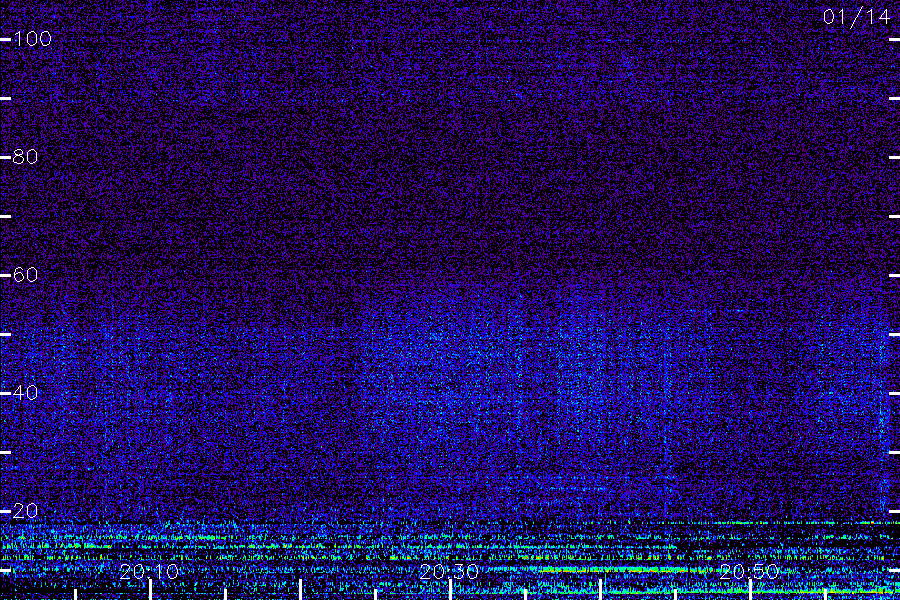
Task: Click the 20.50 time label
Action: [749, 571]
